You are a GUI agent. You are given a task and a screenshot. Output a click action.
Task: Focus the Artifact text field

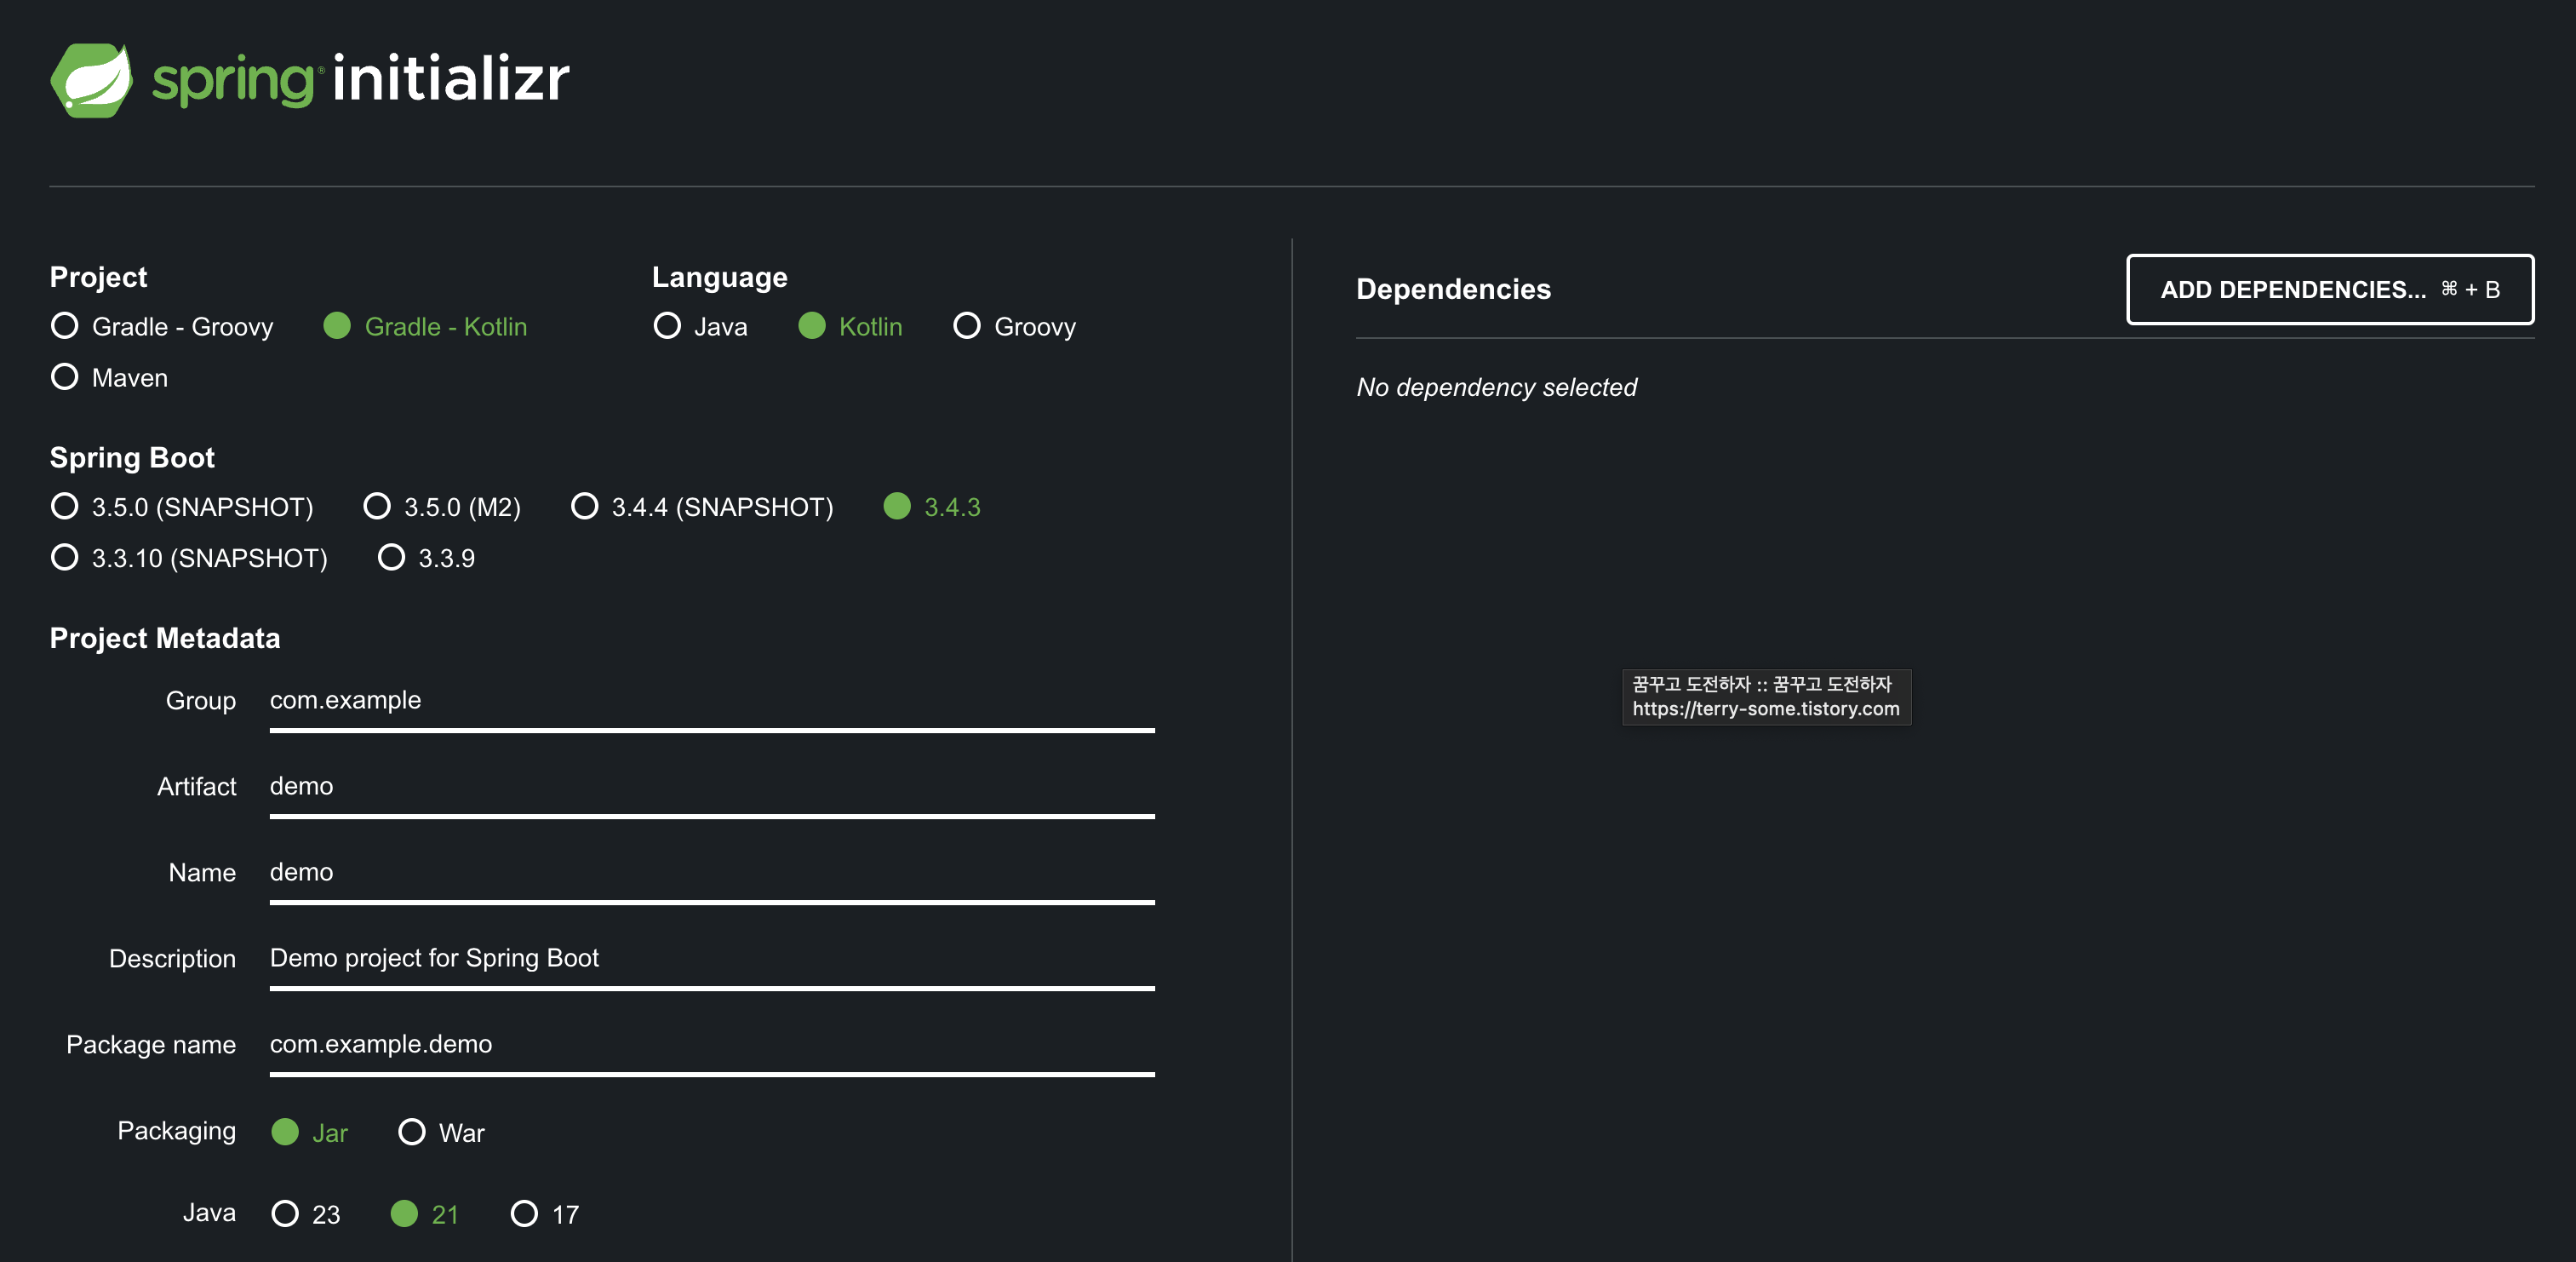point(711,787)
